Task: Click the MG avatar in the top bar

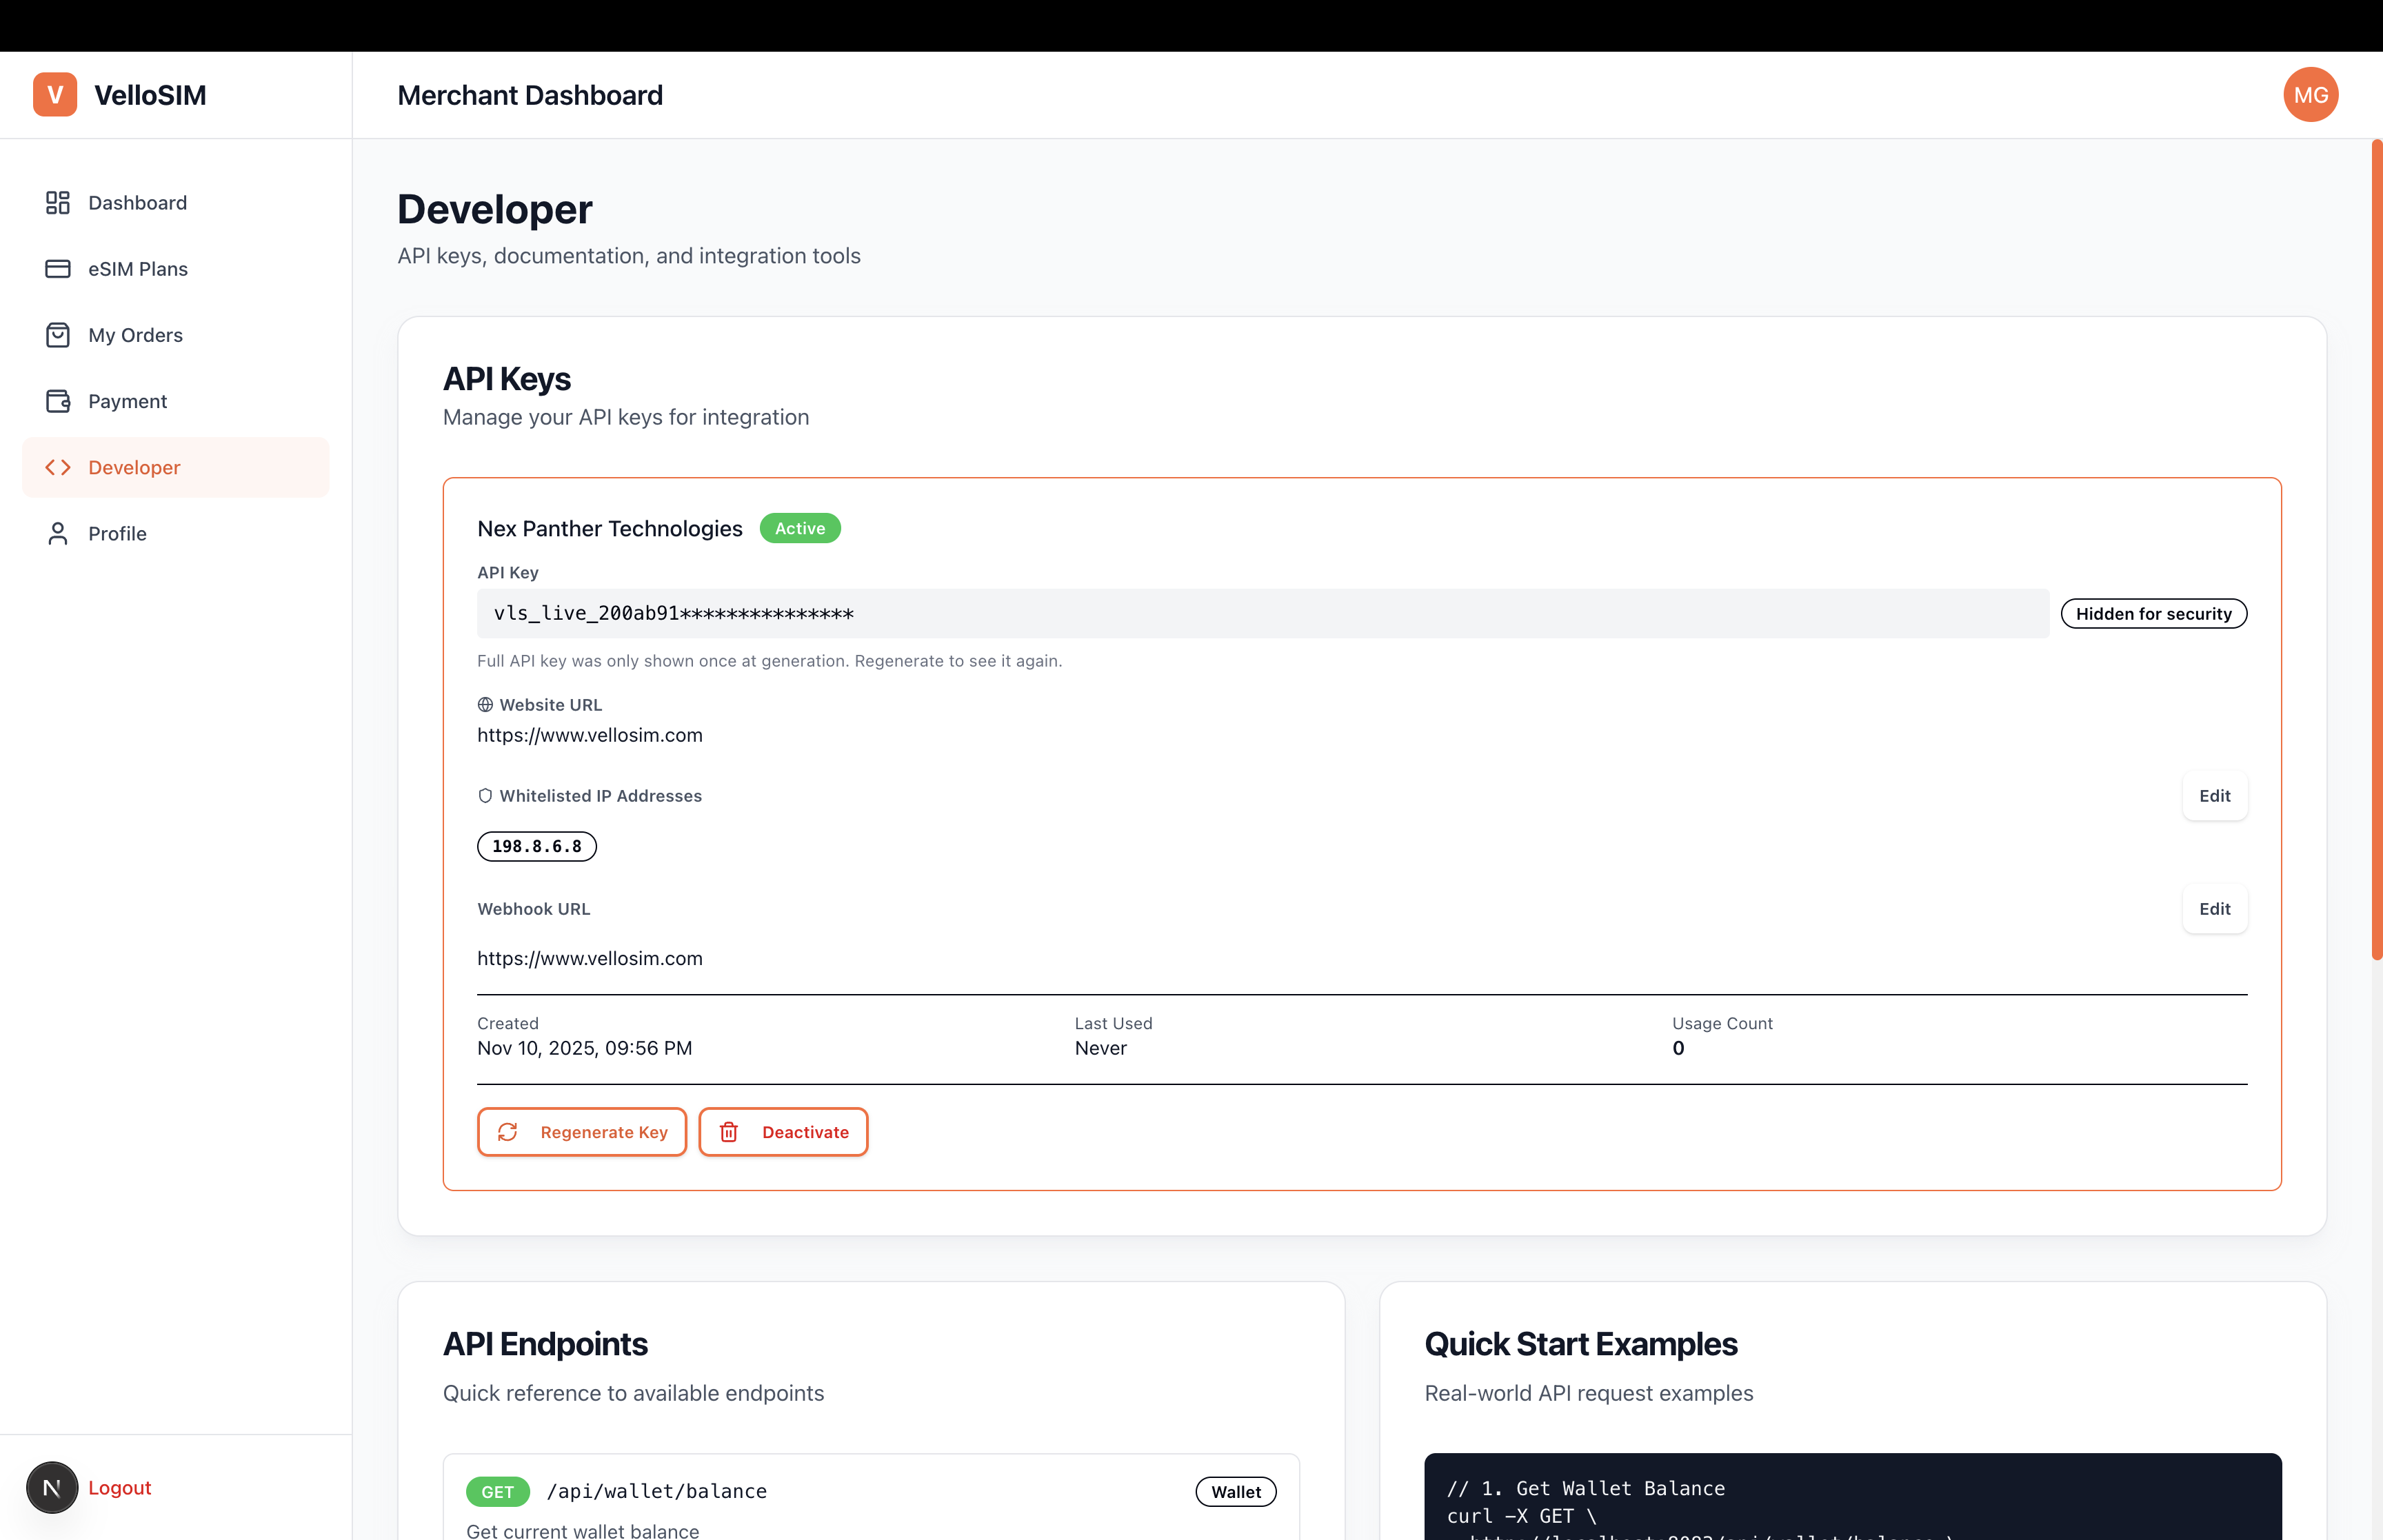Action: pos(2311,94)
